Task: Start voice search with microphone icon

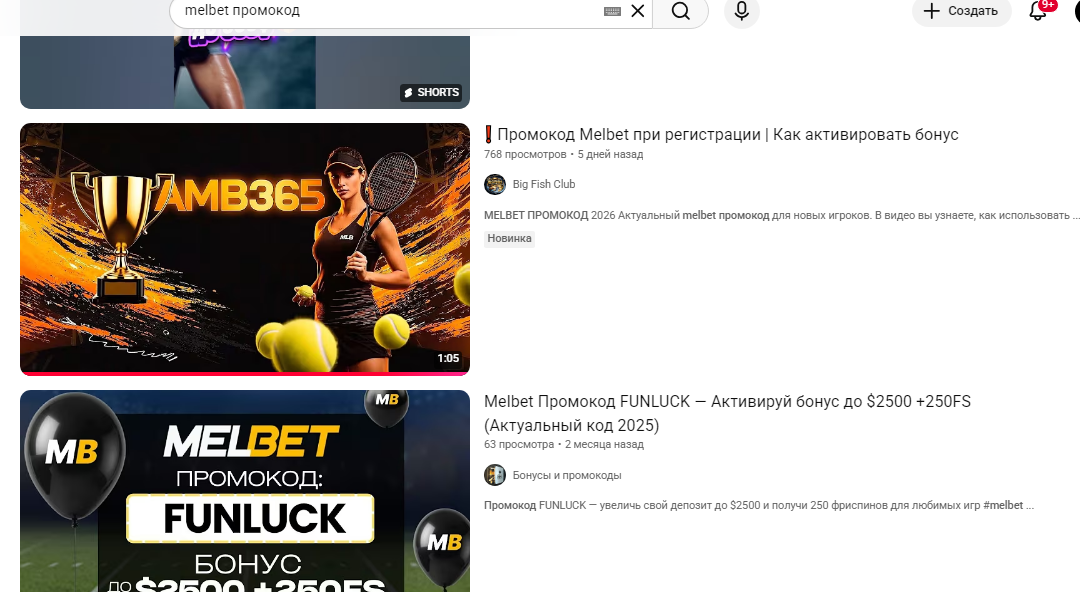Action: pyautogui.click(x=742, y=11)
